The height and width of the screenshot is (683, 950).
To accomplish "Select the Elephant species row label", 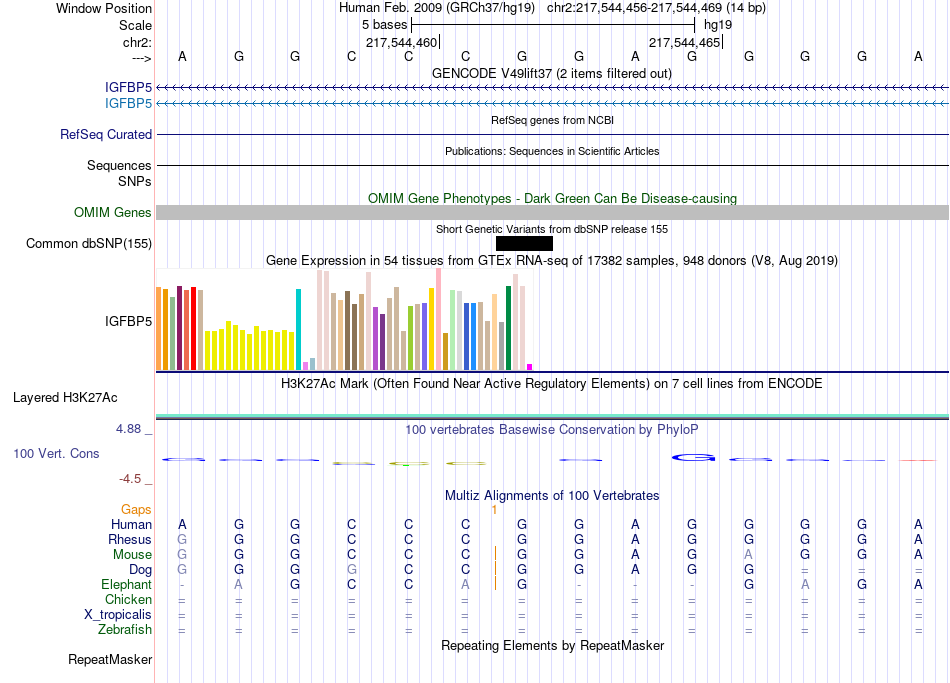I will 127,585.
